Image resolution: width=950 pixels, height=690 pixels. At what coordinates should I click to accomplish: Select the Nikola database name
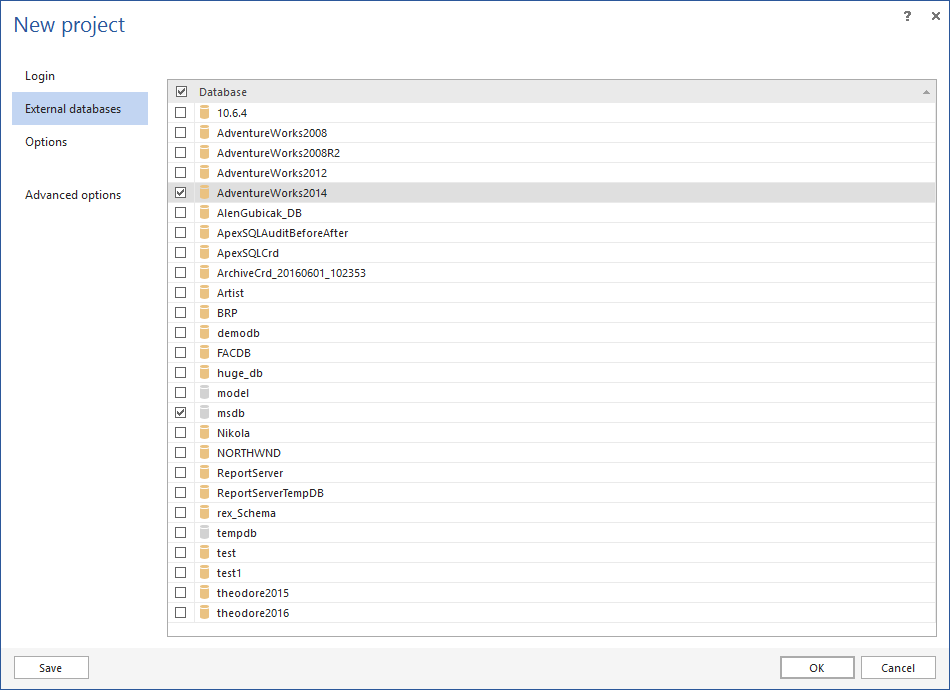pyautogui.click(x=233, y=433)
